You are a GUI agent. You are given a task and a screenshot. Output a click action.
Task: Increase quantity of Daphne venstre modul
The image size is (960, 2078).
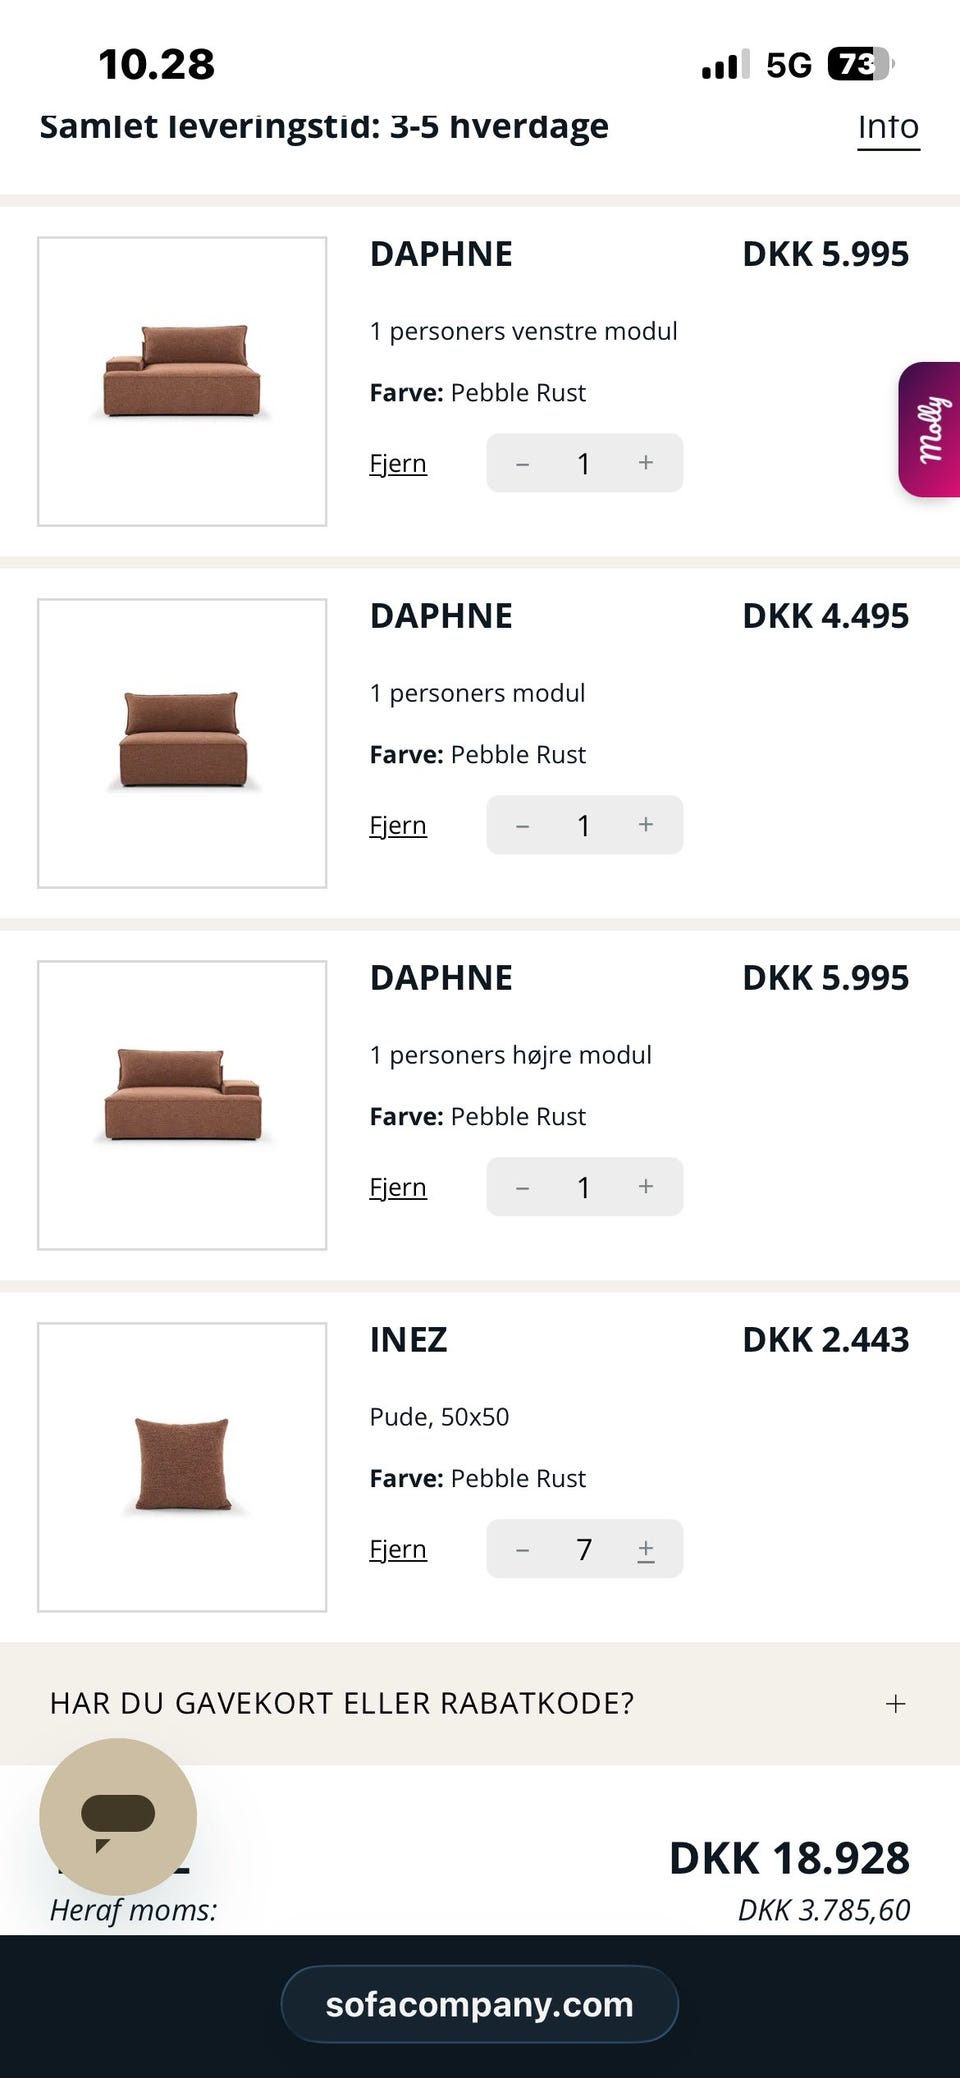pyautogui.click(x=646, y=463)
